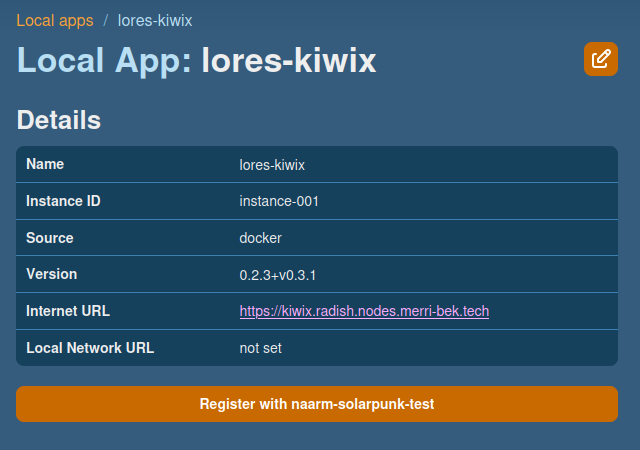
Task: Click the Local App: lores-kiwix page title
Action: coord(196,60)
